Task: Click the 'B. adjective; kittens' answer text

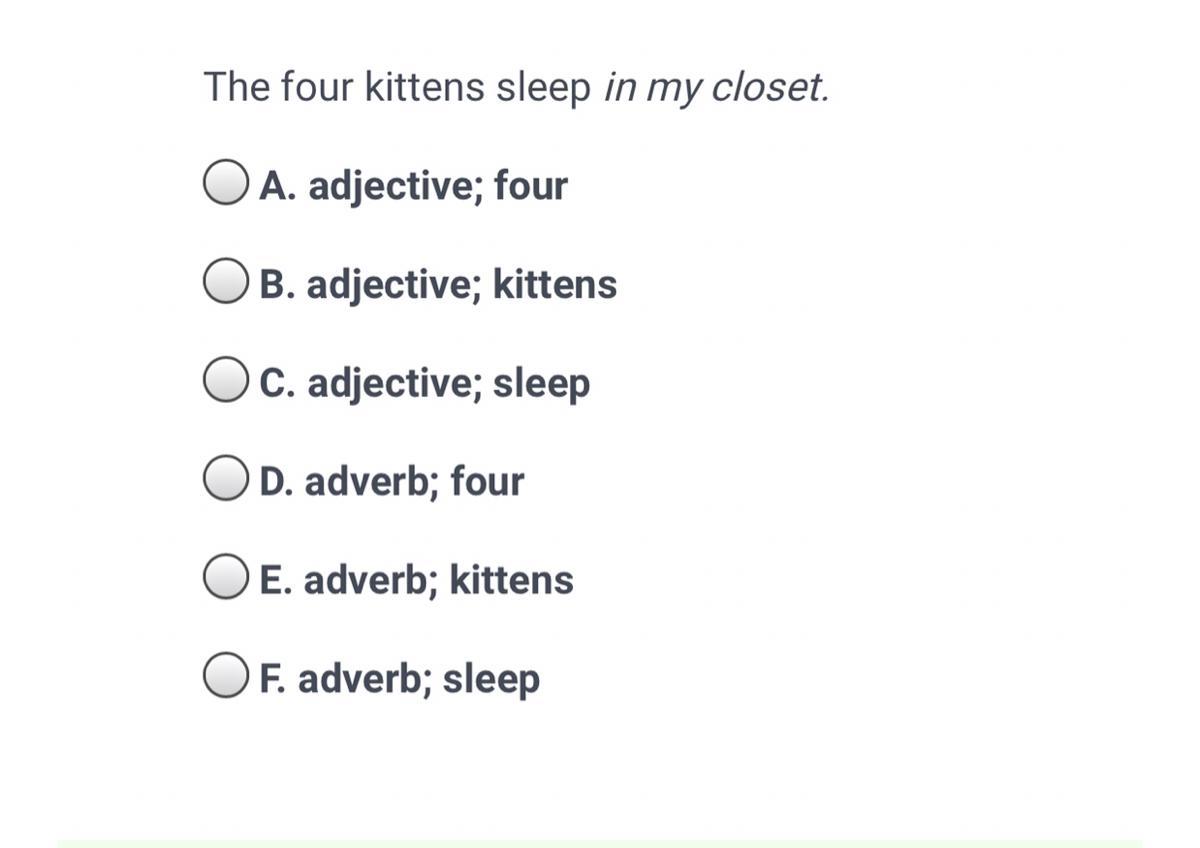Action: pos(438,284)
